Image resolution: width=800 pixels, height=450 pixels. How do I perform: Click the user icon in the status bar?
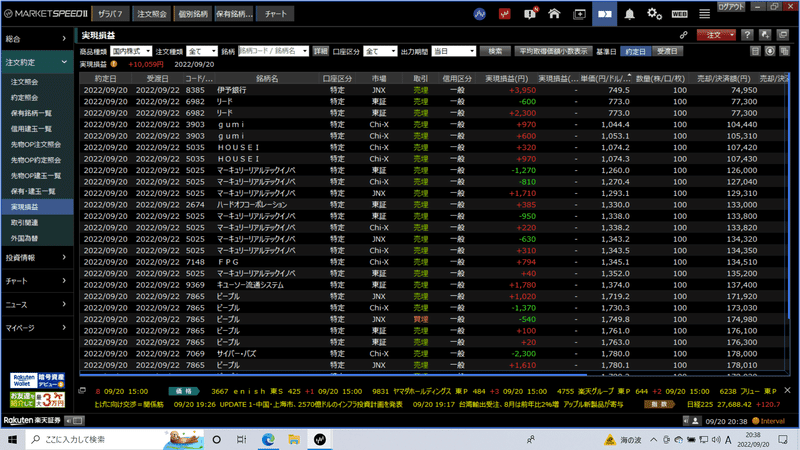click(x=695, y=421)
